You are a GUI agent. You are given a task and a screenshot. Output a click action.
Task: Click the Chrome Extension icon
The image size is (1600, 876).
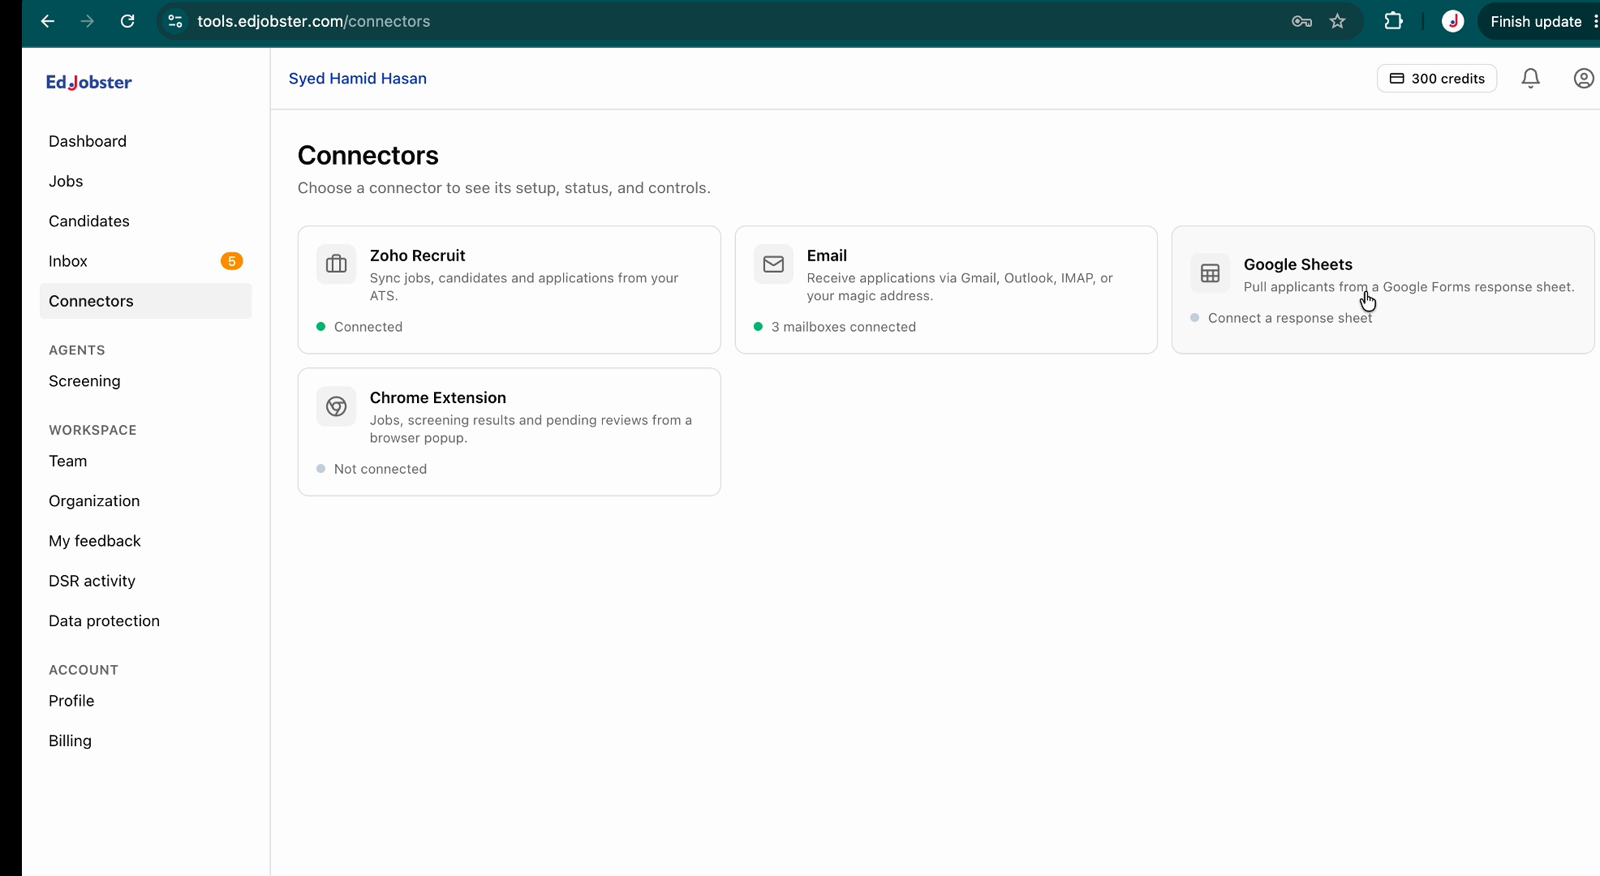[336, 406]
